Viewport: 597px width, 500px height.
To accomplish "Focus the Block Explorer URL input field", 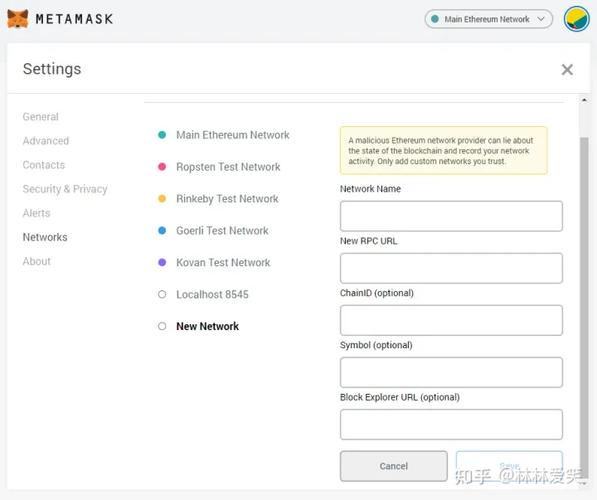I will (451, 425).
